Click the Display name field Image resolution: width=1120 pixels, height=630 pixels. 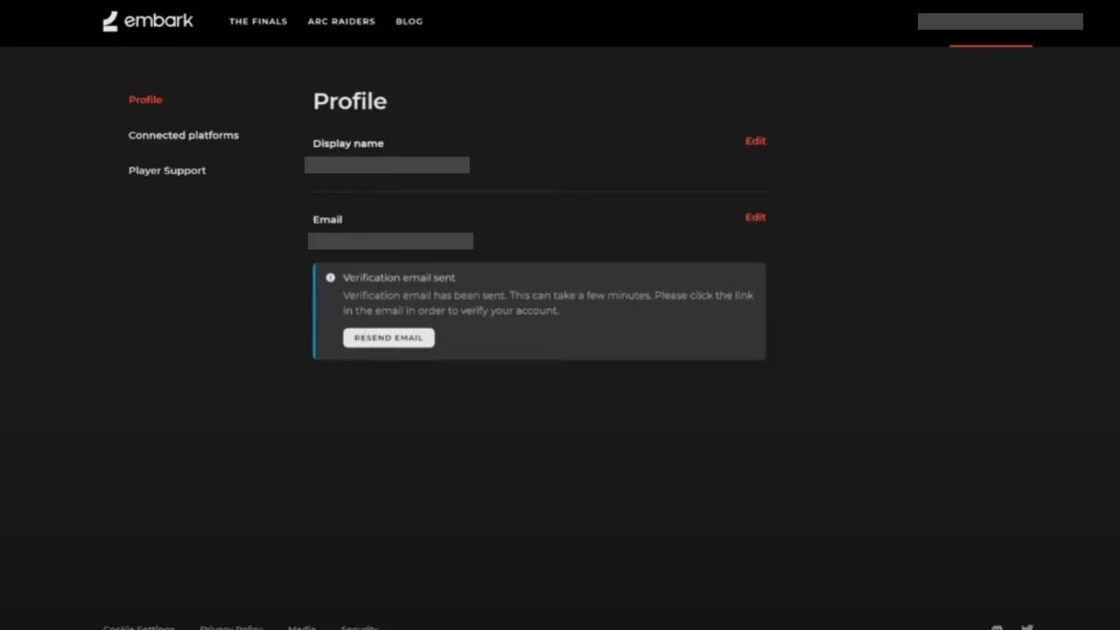[387, 164]
